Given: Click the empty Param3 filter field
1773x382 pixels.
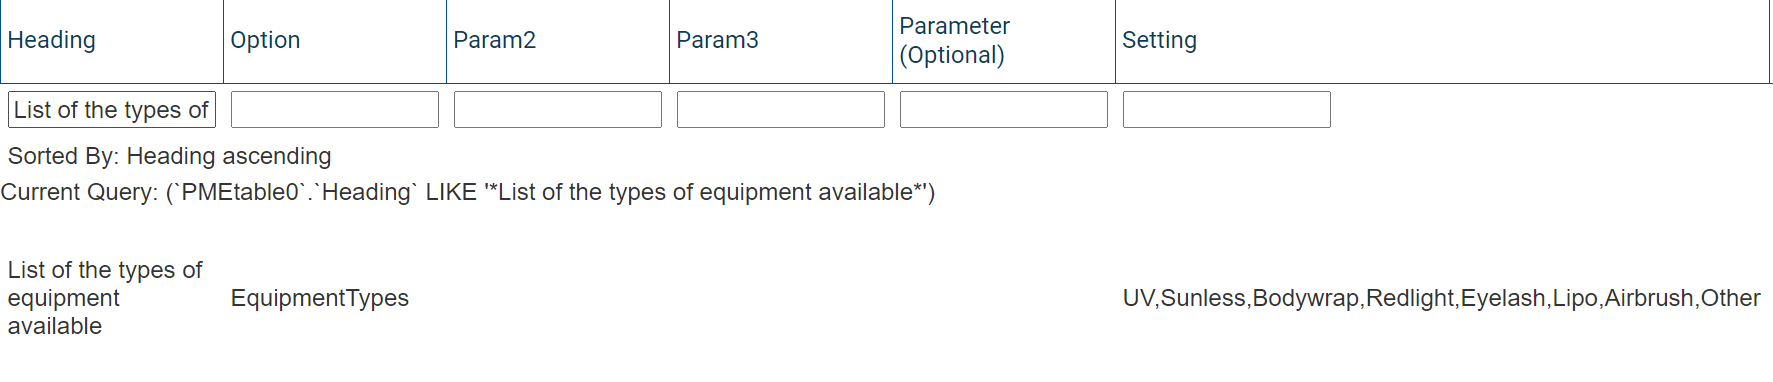Looking at the screenshot, I should (x=781, y=110).
